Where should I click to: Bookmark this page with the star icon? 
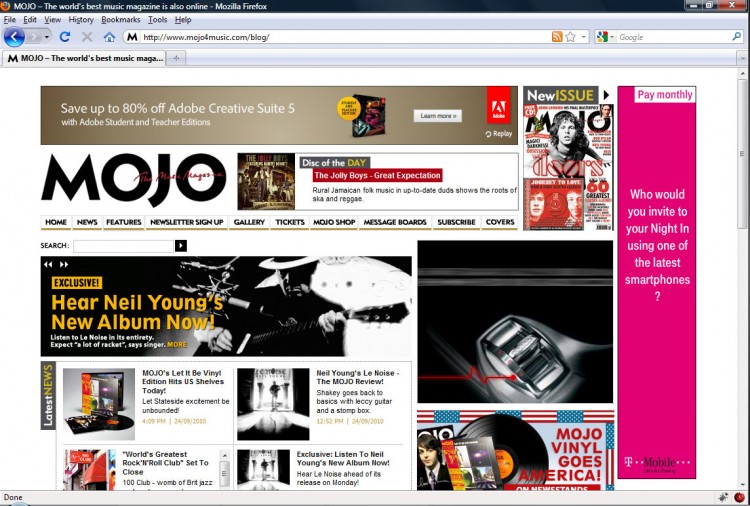(570, 37)
